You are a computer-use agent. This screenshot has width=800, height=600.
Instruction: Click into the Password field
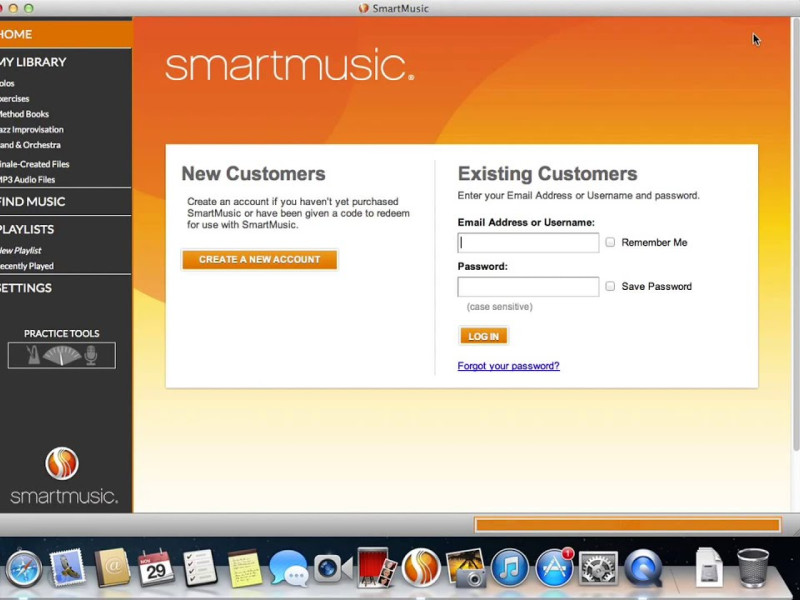(x=528, y=287)
